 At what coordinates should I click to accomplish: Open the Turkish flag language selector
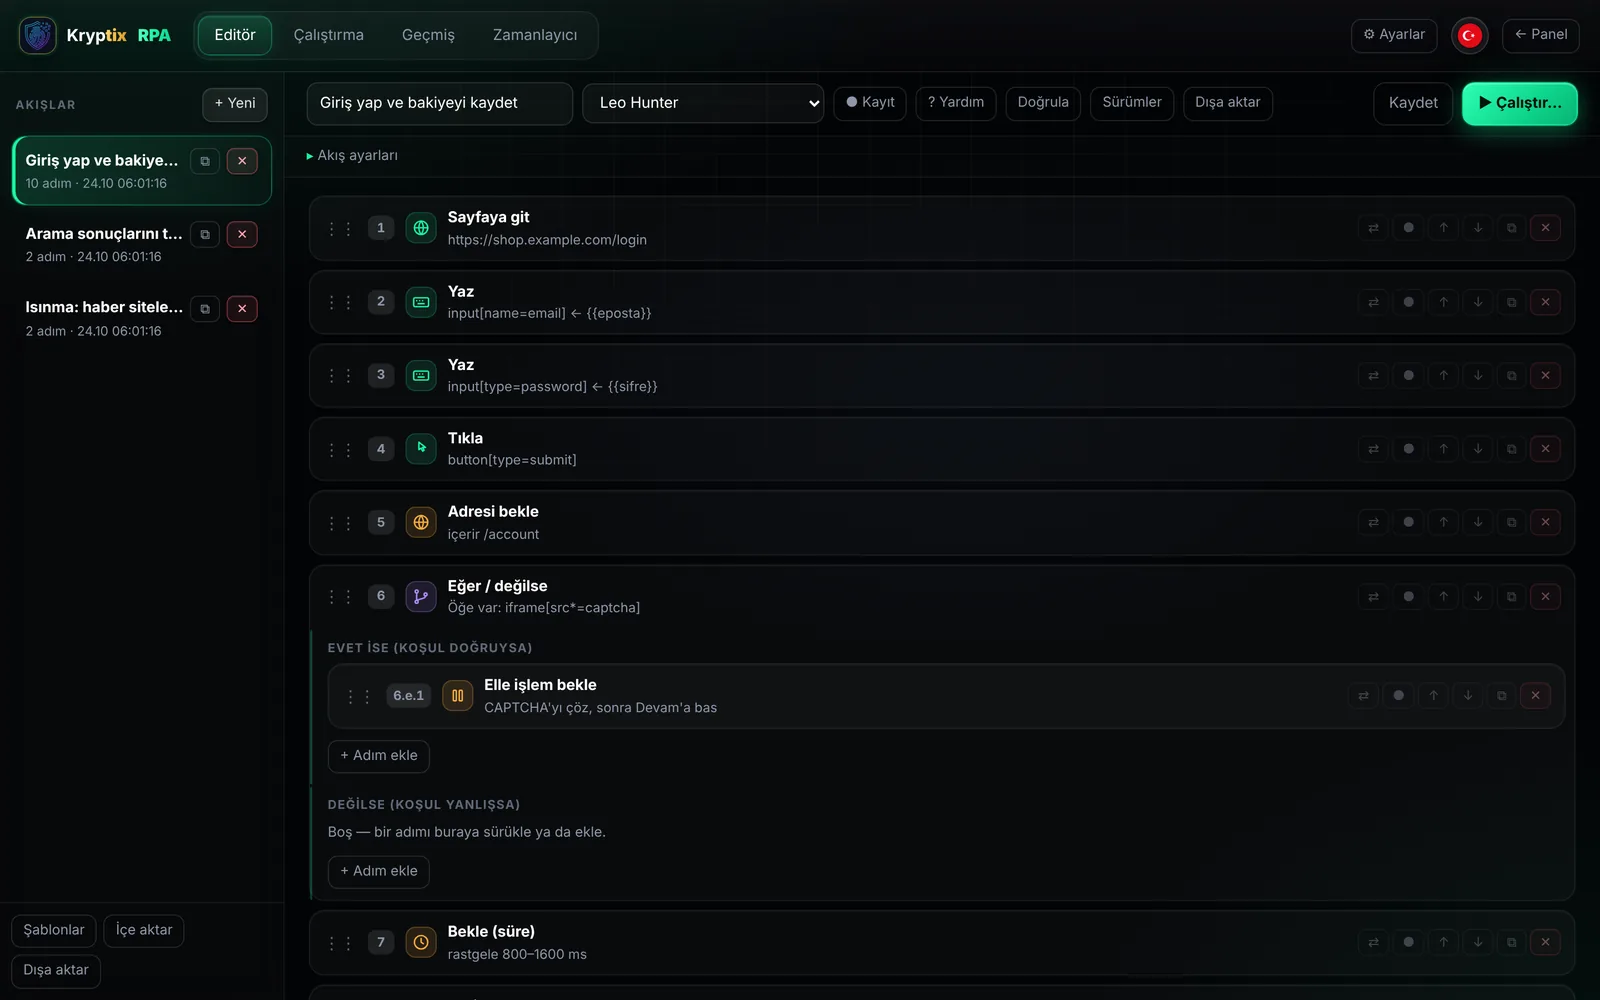click(1469, 35)
